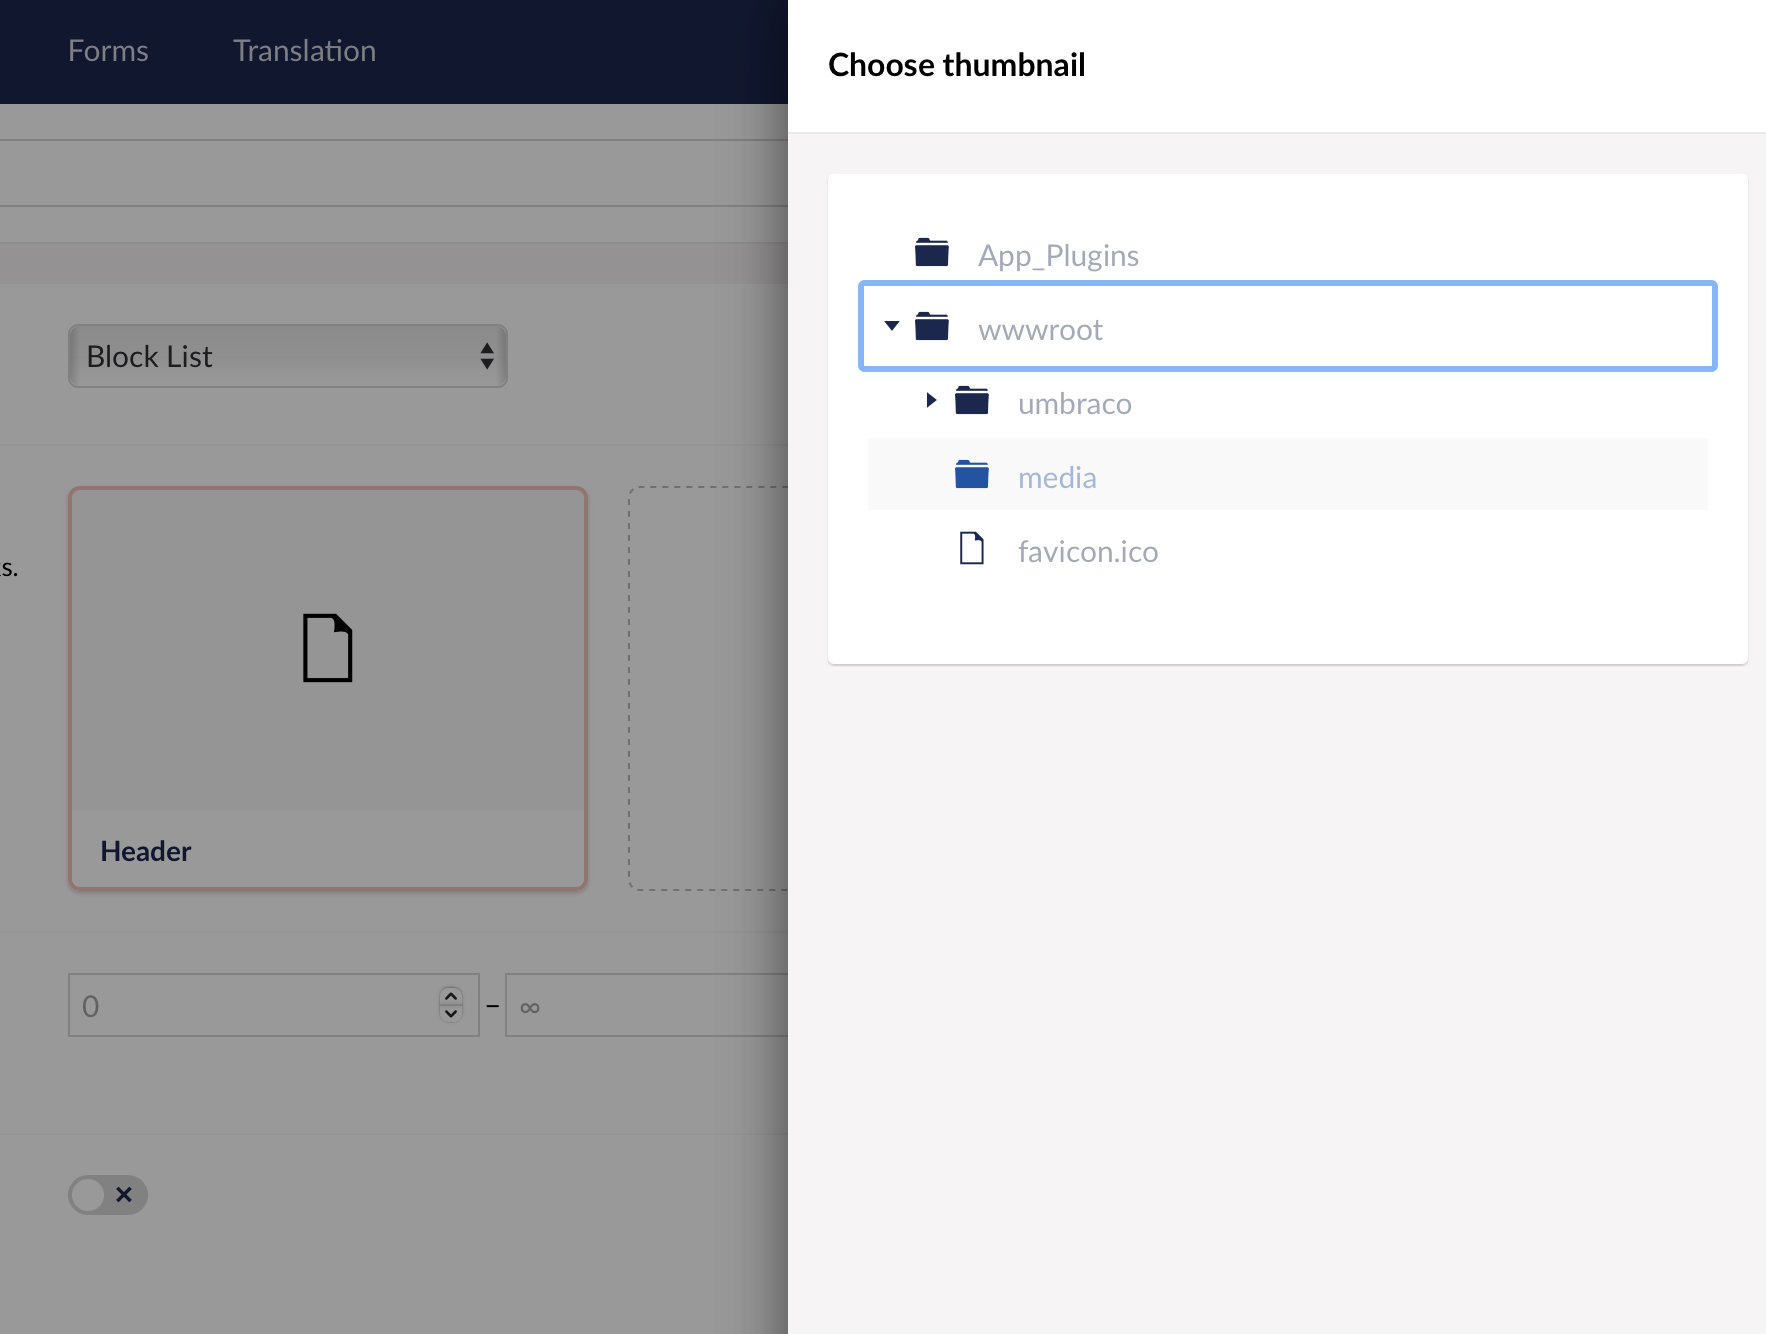
Task: Click the favicon.ico file icon
Action: (x=971, y=549)
